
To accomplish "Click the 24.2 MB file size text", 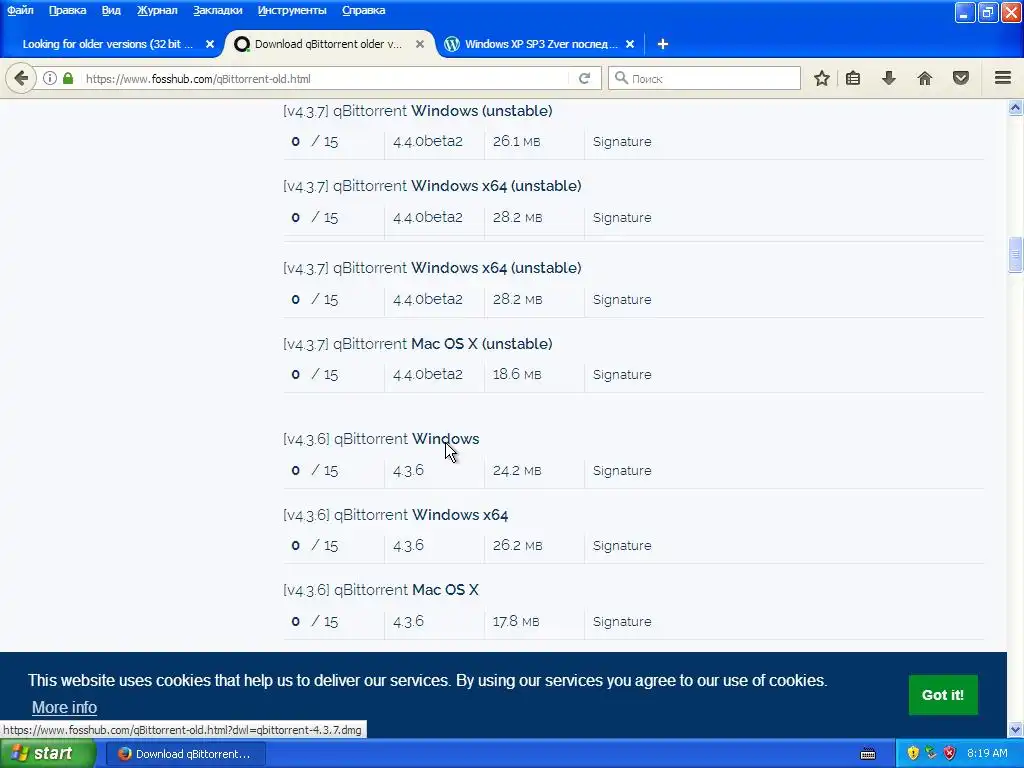I will click(517, 471).
